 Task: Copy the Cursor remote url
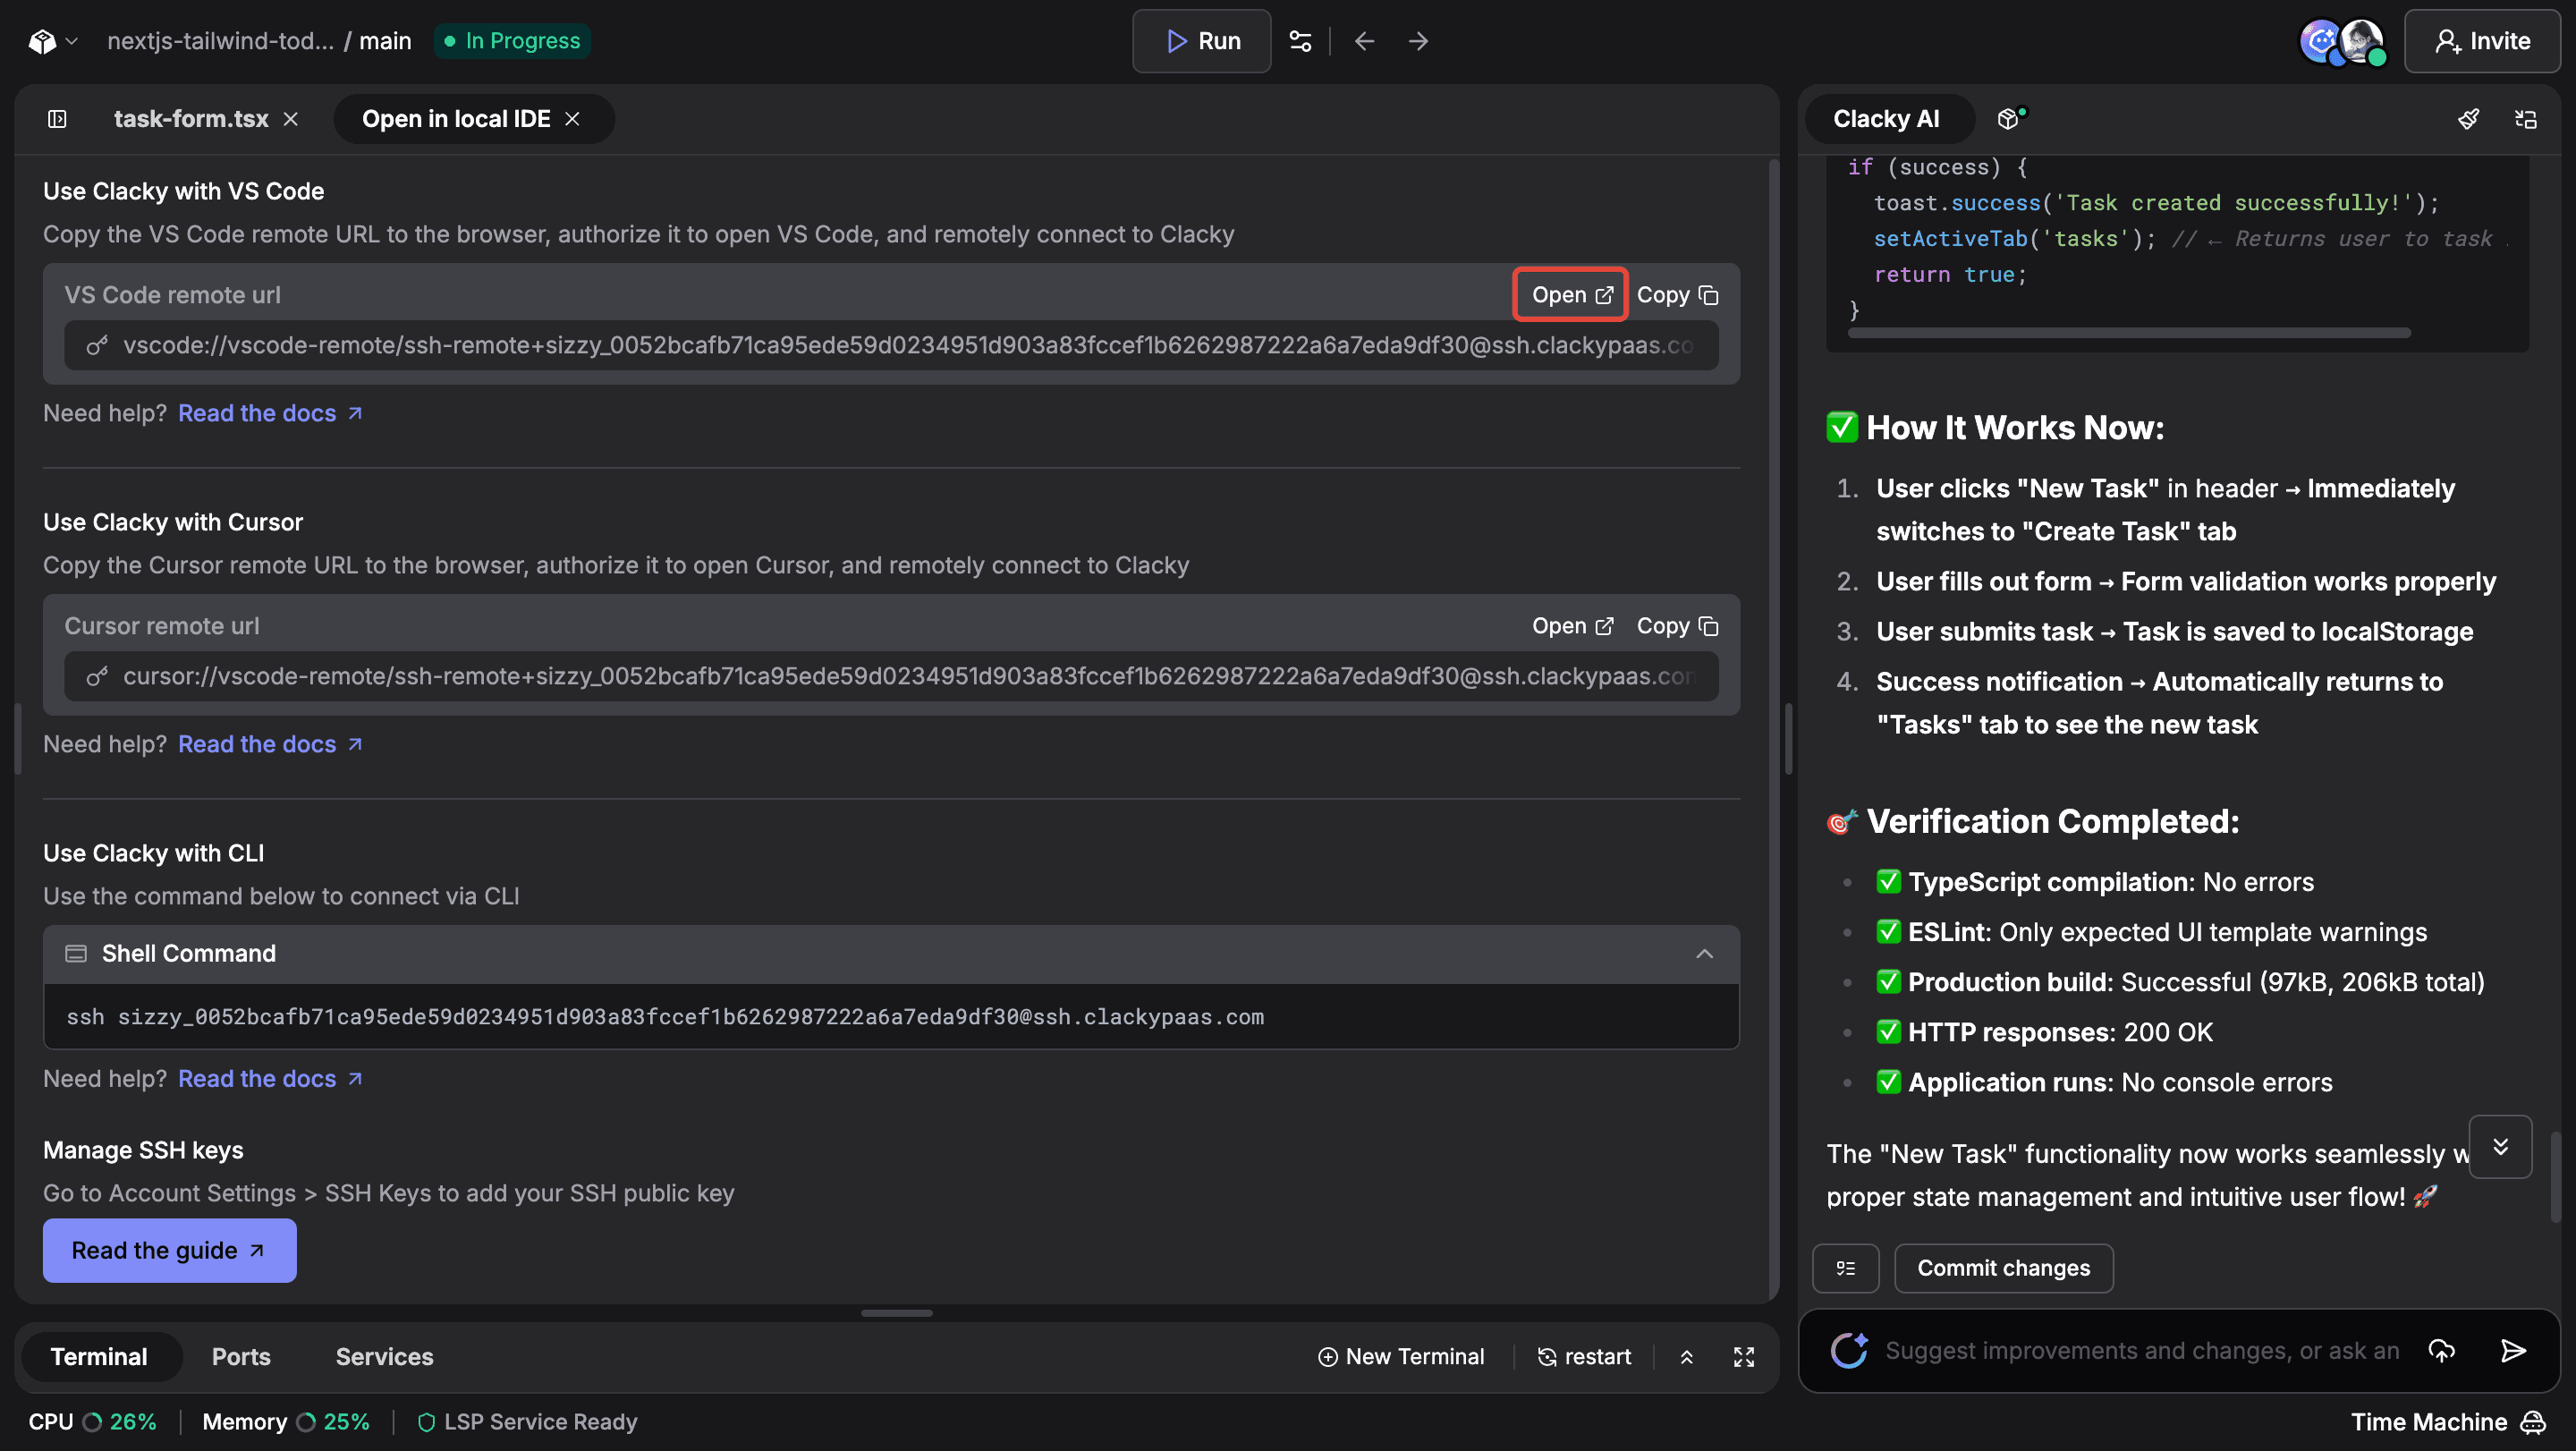(x=1677, y=626)
